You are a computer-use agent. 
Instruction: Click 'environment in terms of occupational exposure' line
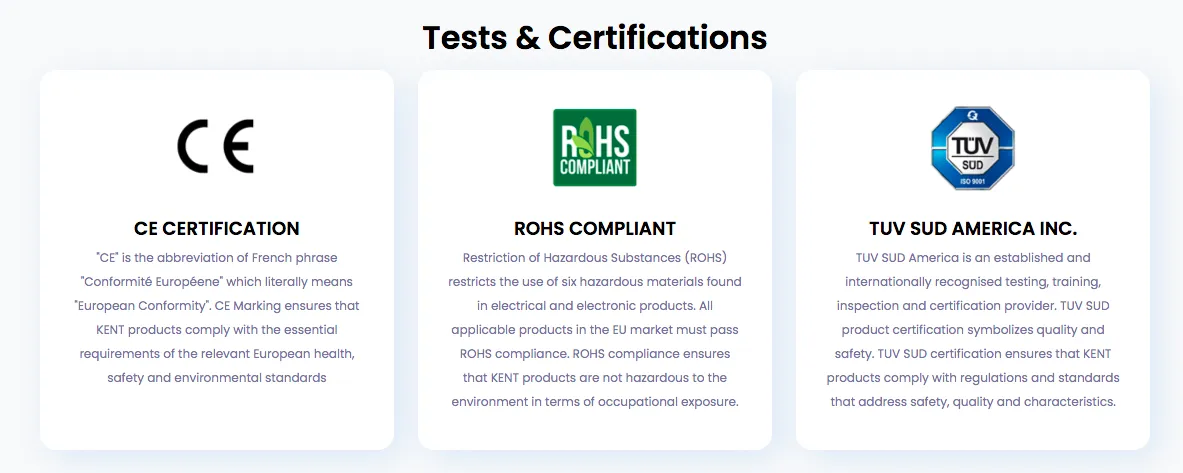tap(595, 402)
